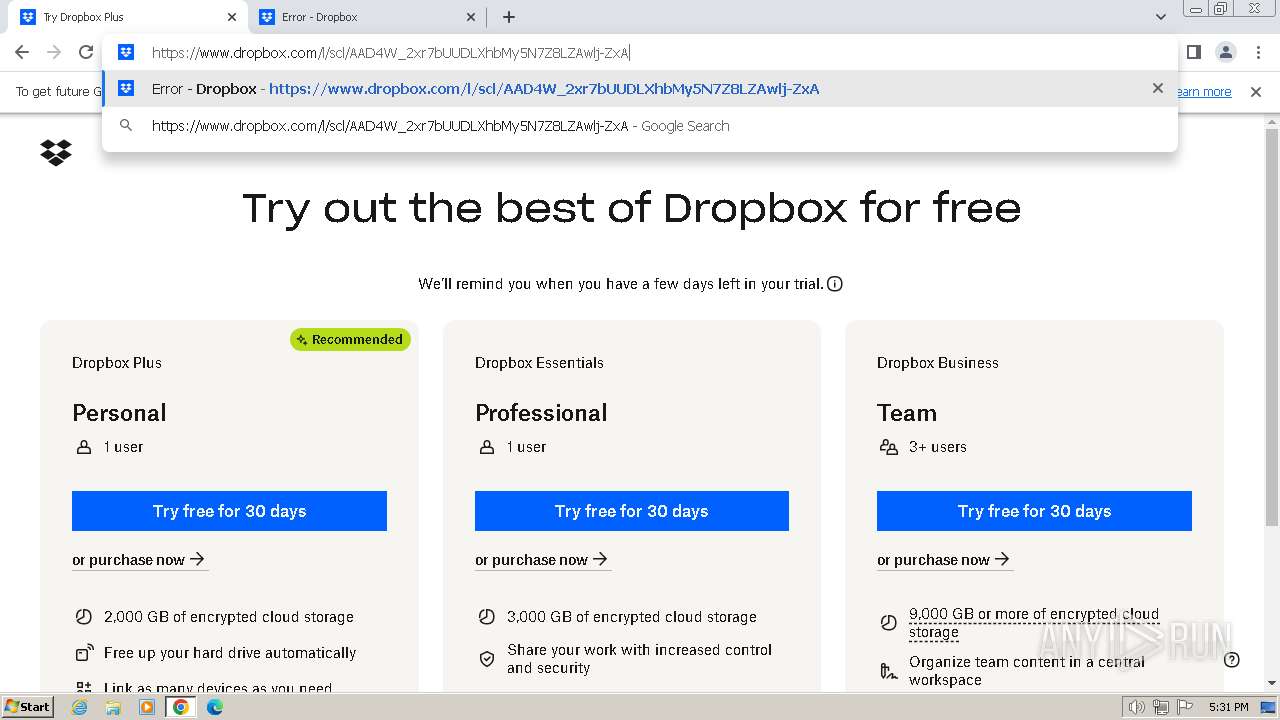
Task: Click inside the address bar URL field
Action: pos(640,53)
